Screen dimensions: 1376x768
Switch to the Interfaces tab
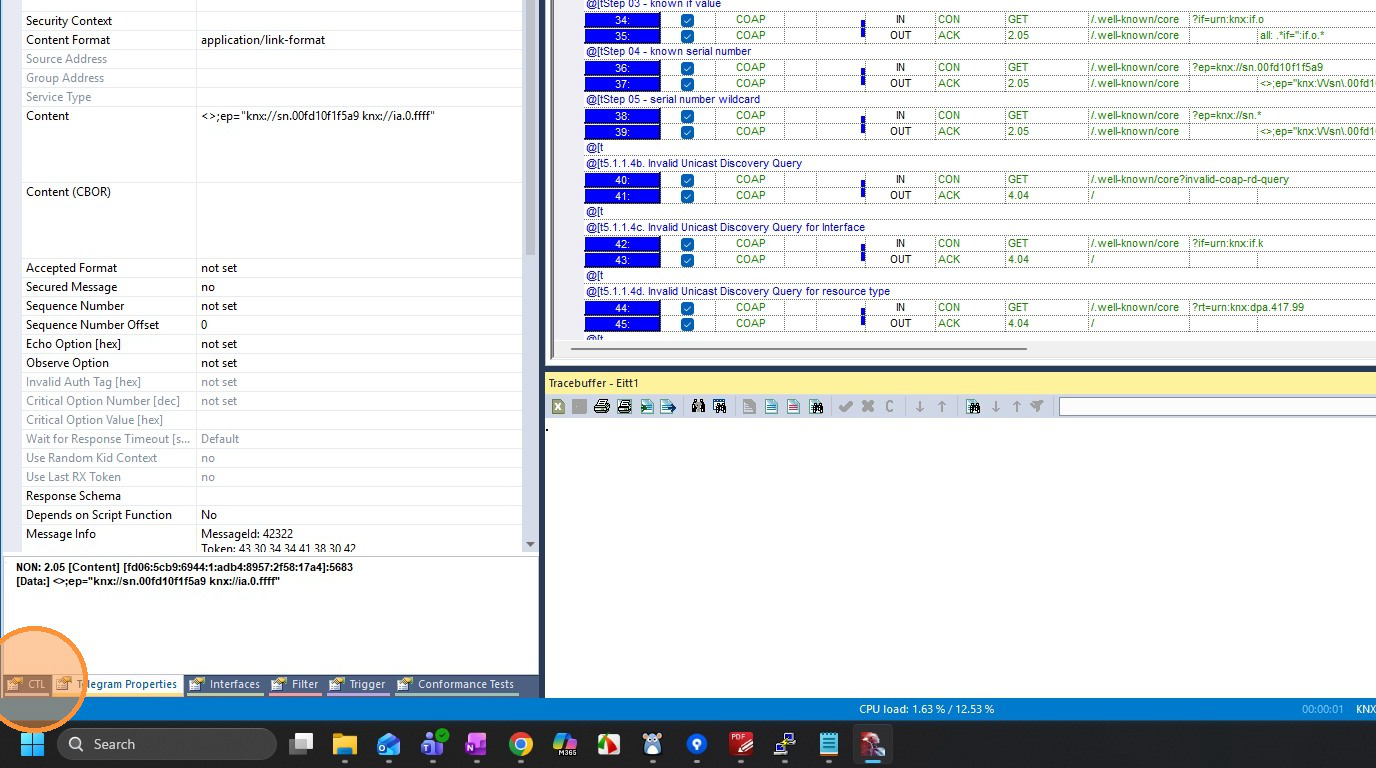pos(225,685)
